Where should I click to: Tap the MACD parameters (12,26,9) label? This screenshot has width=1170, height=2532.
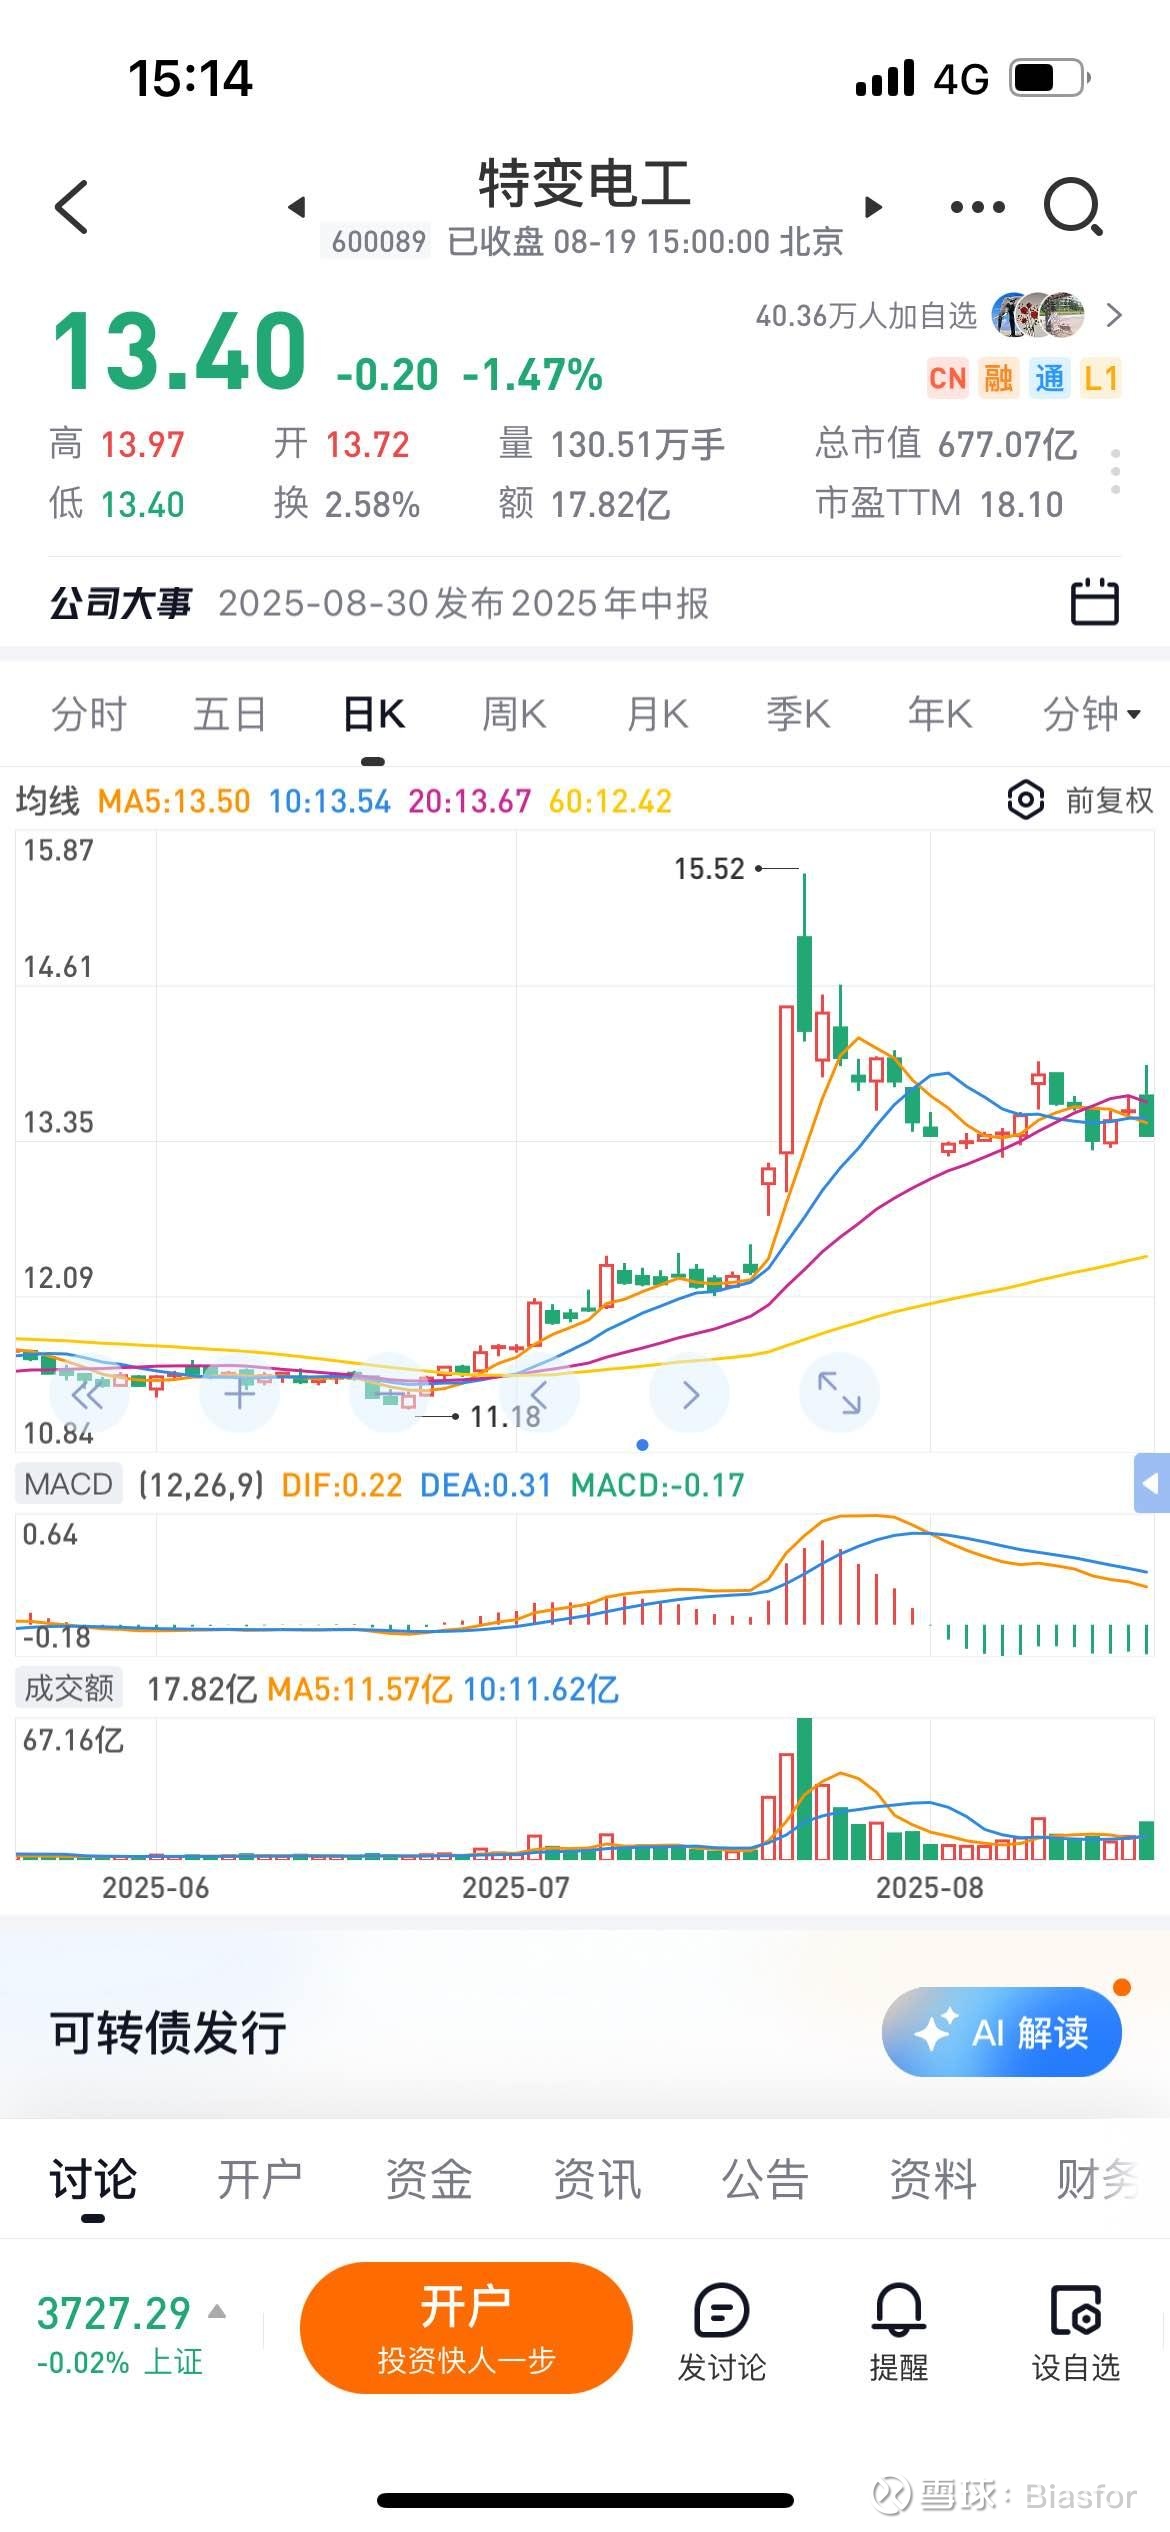(x=202, y=1485)
